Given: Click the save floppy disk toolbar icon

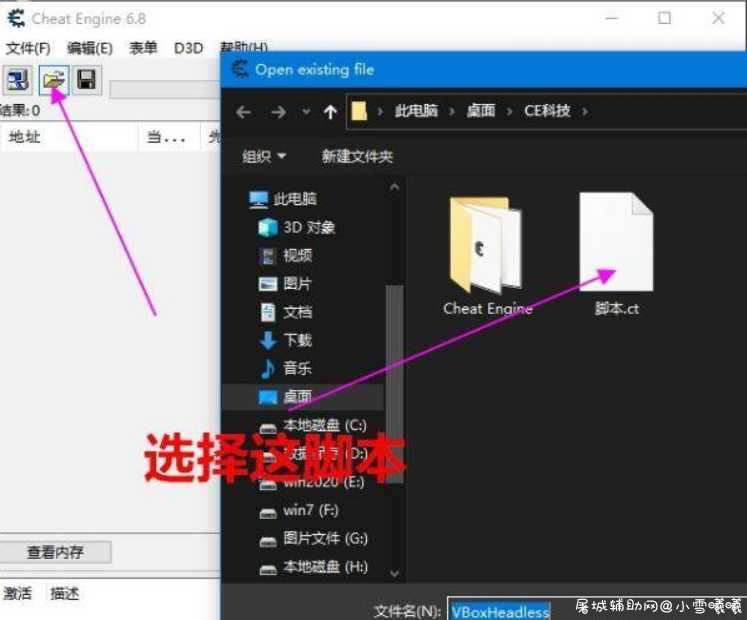Looking at the screenshot, I should [x=87, y=80].
